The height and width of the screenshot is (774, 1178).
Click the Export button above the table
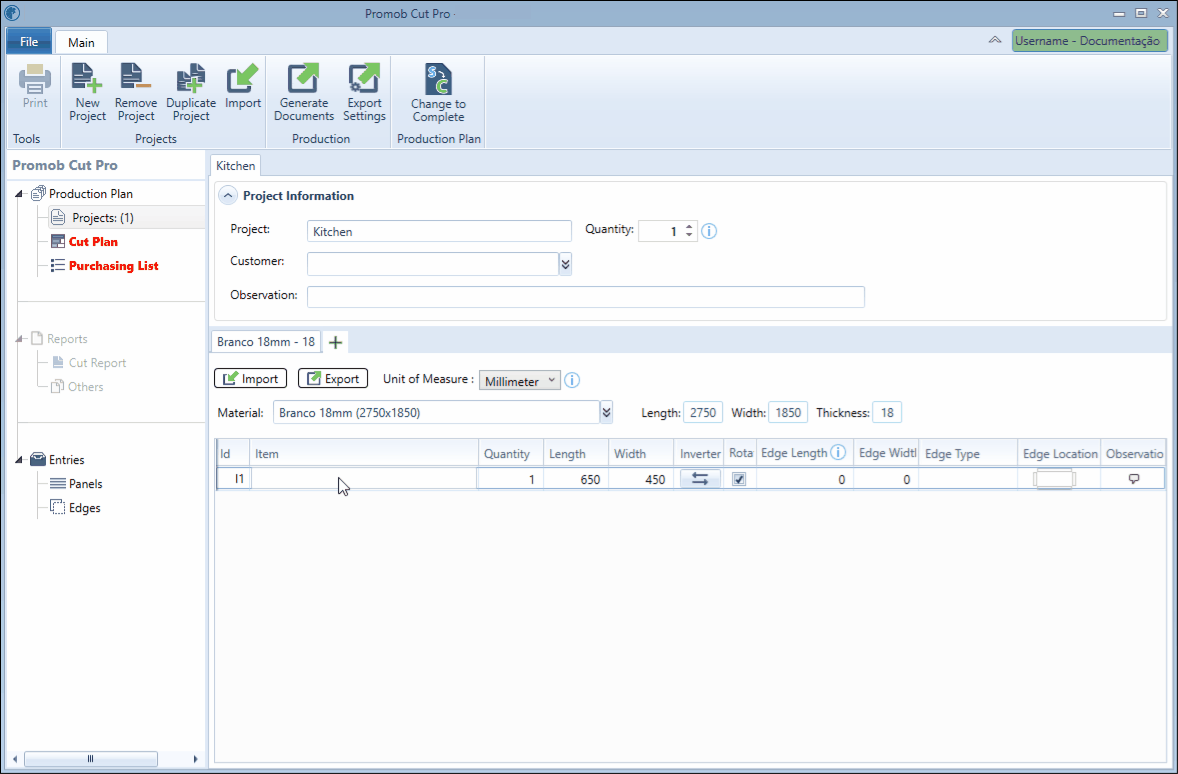click(333, 379)
